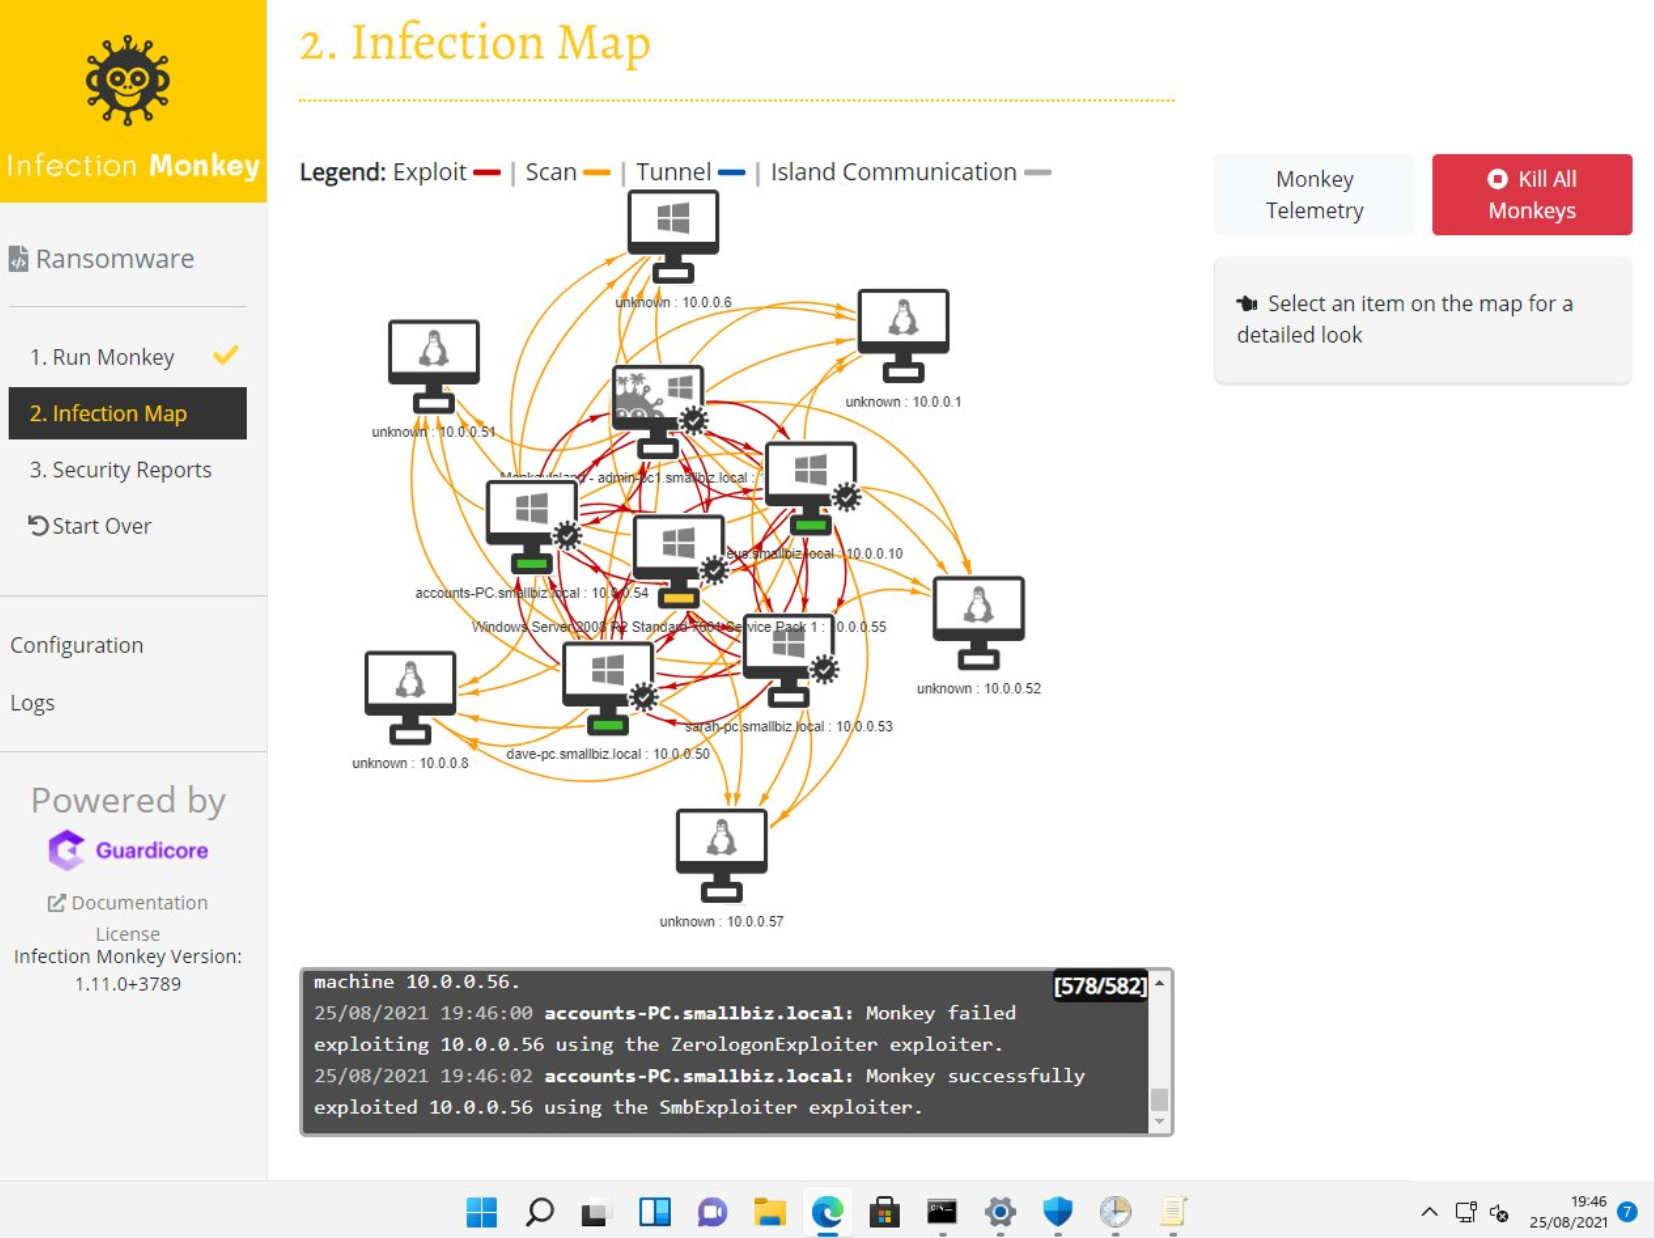
Task: Select the Linux node 10.0.0.52
Action: (x=978, y=623)
